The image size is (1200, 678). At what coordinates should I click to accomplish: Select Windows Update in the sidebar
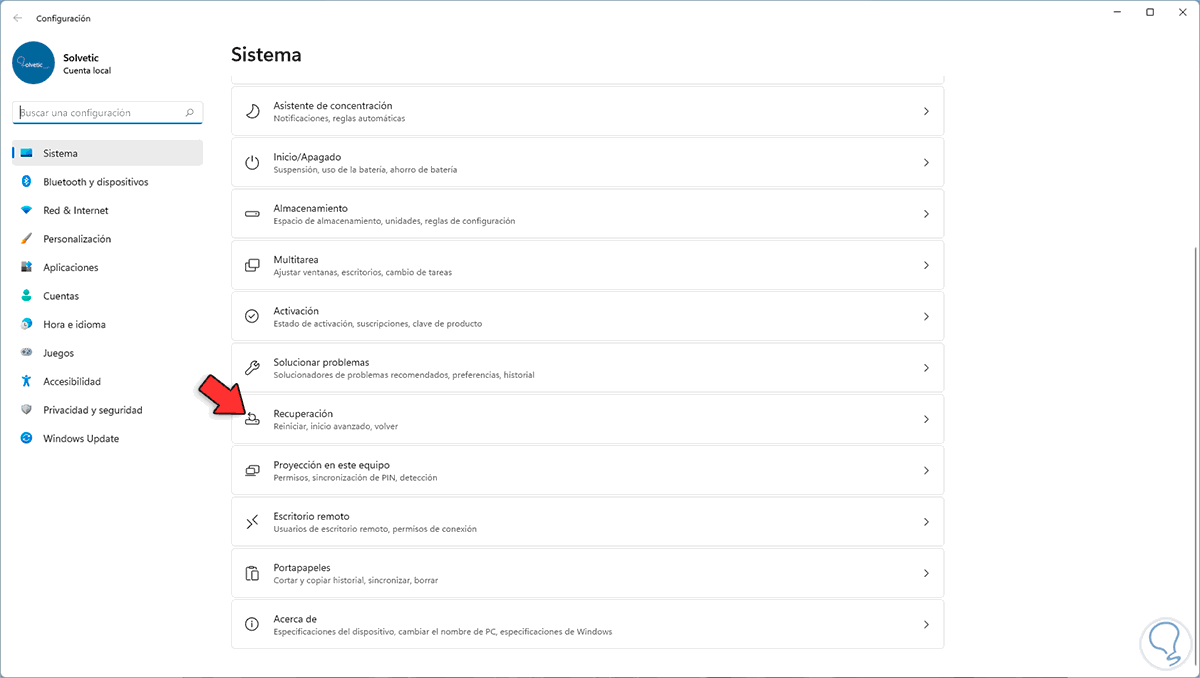(81, 438)
